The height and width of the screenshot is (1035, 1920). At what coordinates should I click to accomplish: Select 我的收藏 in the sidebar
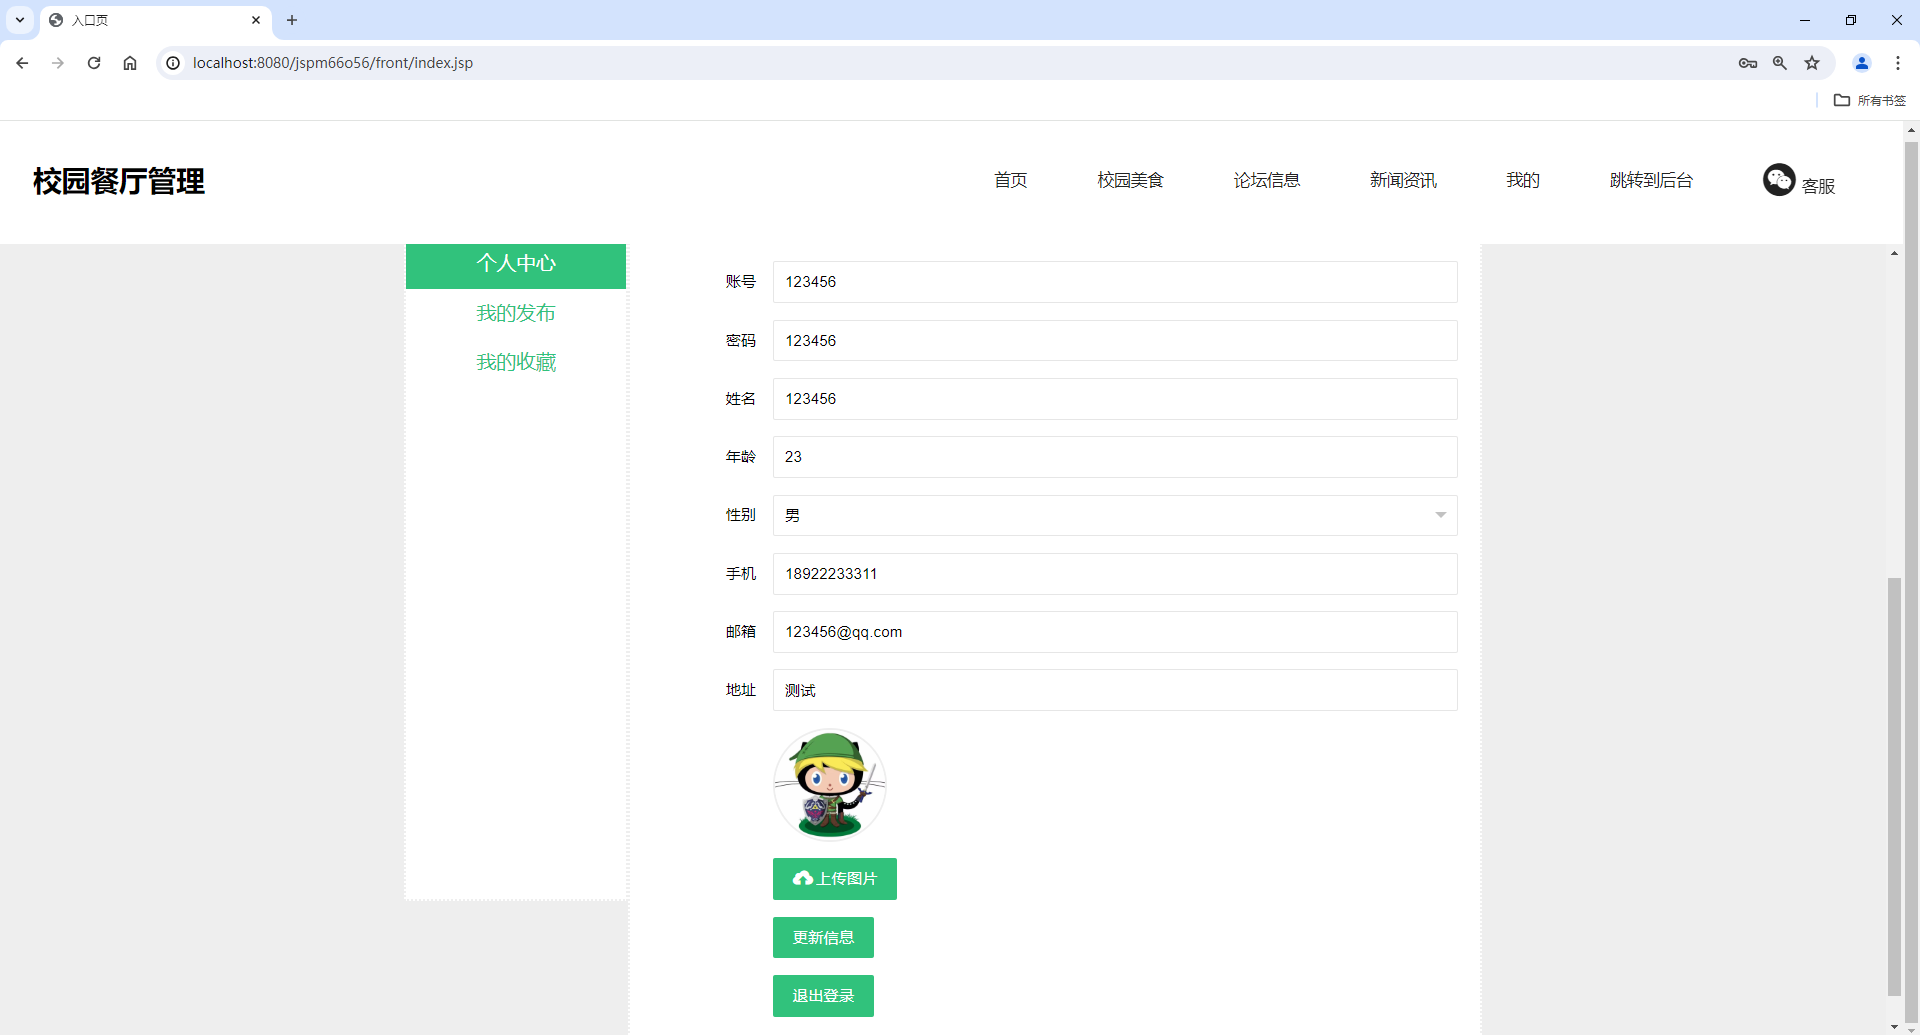(x=516, y=361)
